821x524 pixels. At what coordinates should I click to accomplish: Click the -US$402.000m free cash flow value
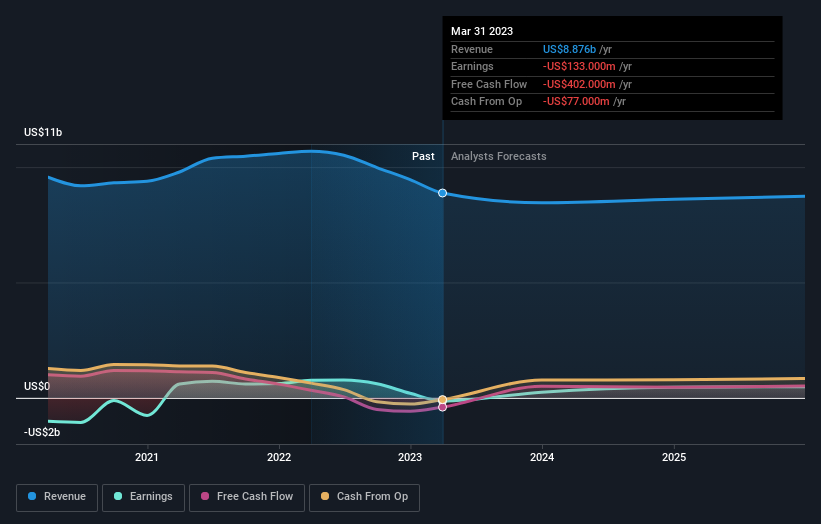[579, 84]
